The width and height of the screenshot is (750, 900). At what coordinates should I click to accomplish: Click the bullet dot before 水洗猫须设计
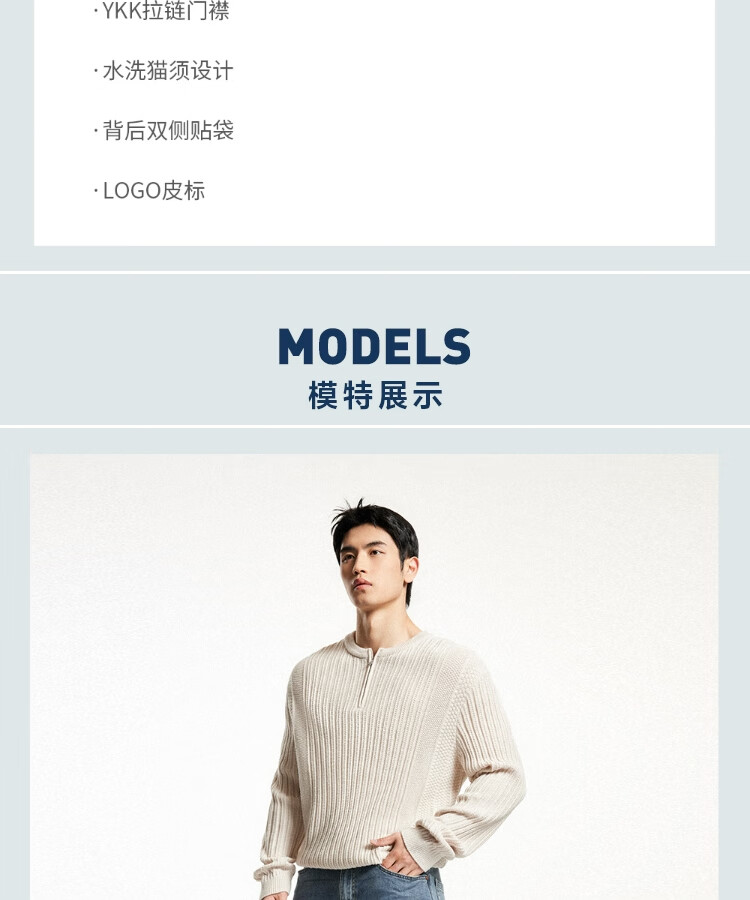[96, 72]
